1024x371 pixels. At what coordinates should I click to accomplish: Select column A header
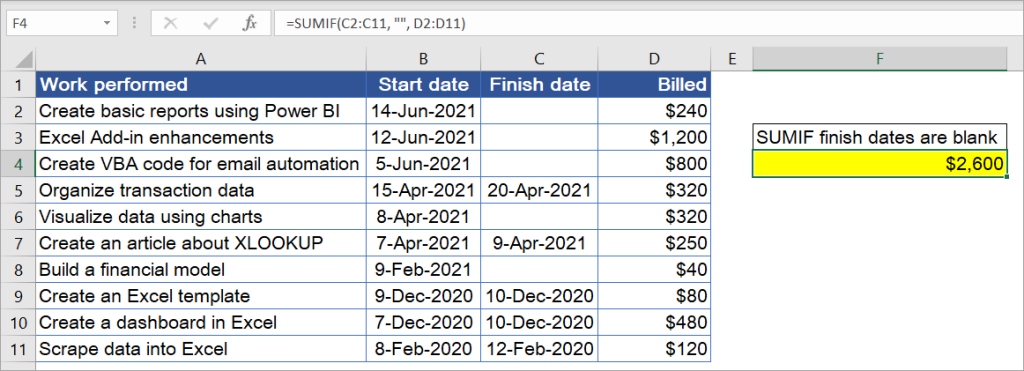(x=200, y=59)
